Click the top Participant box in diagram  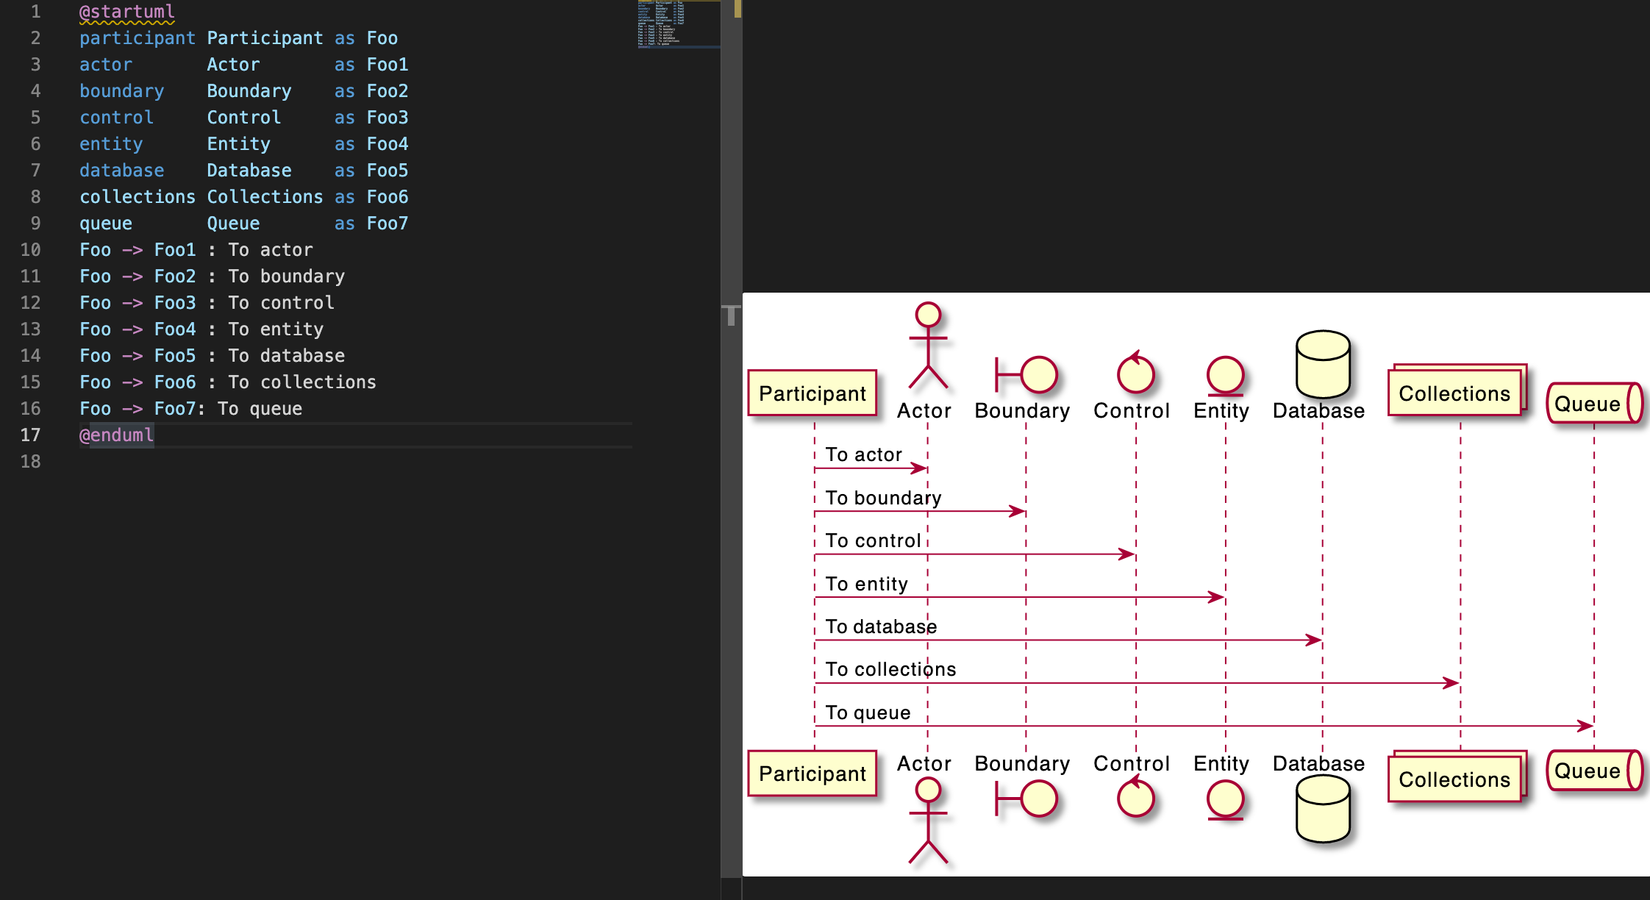pos(813,393)
